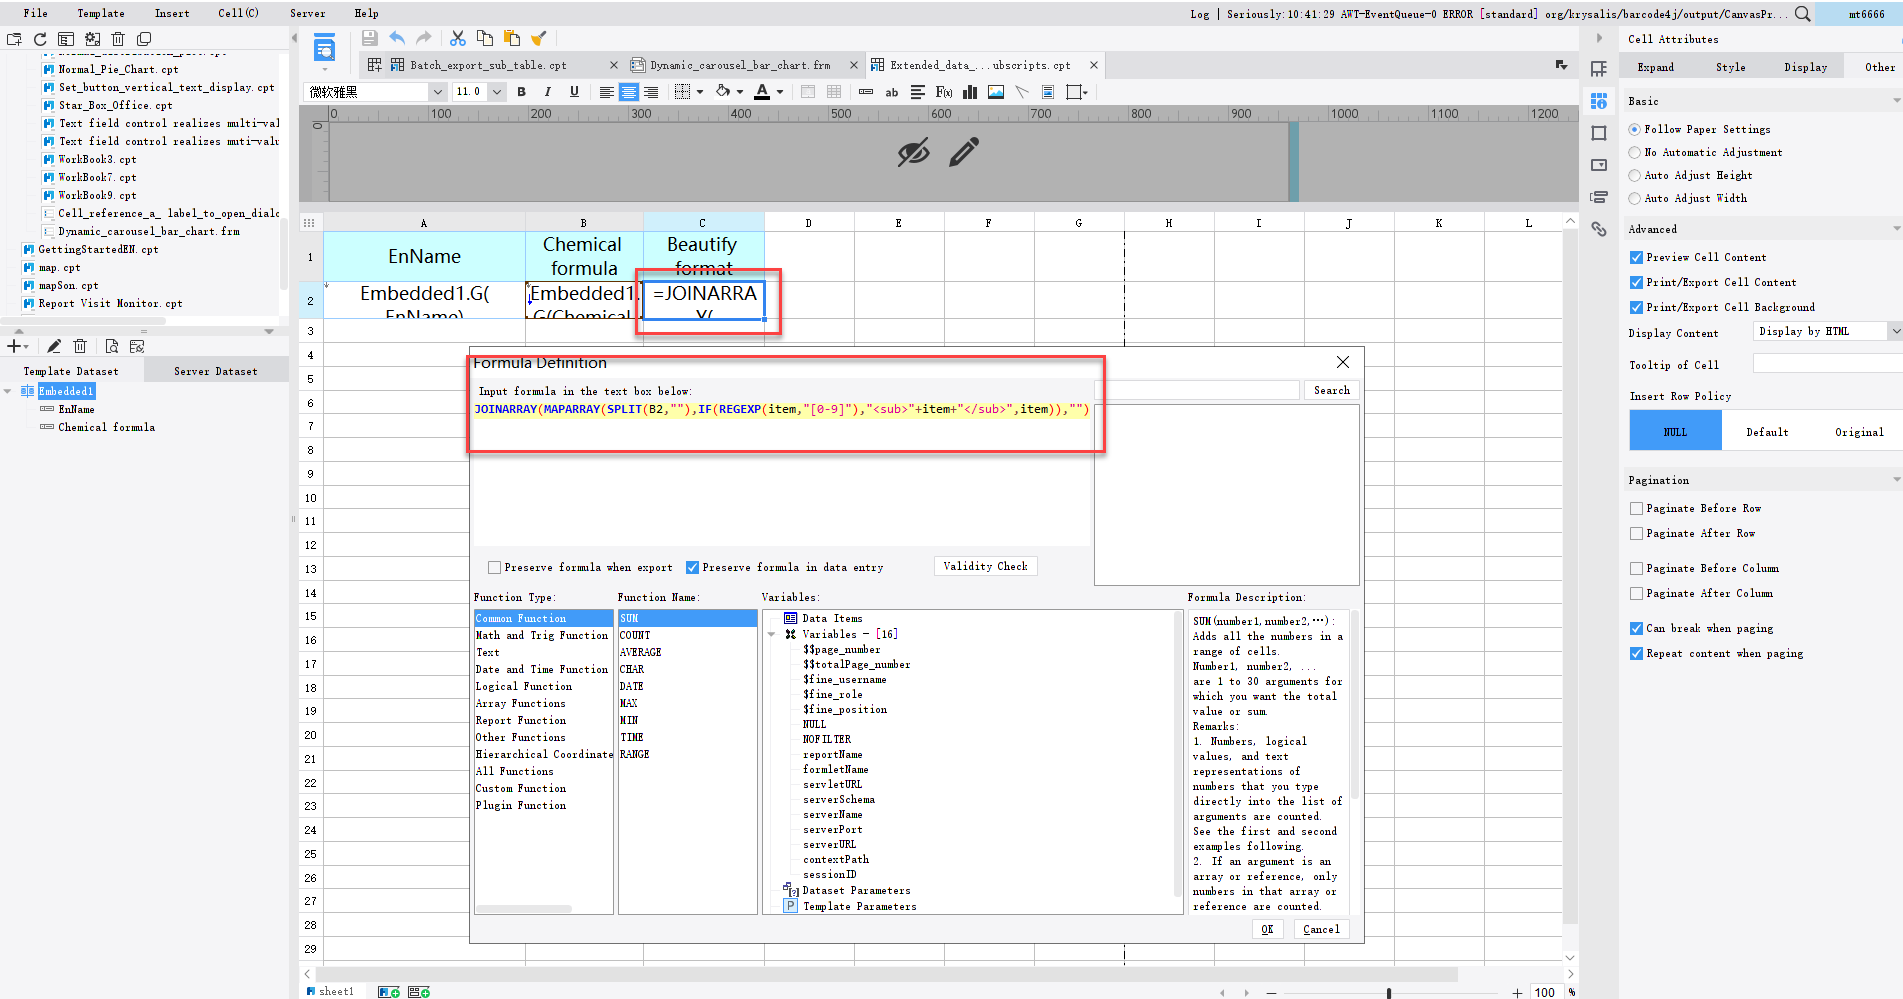Open the font family dropdown
1903x999 pixels.
(x=437, y=91)
